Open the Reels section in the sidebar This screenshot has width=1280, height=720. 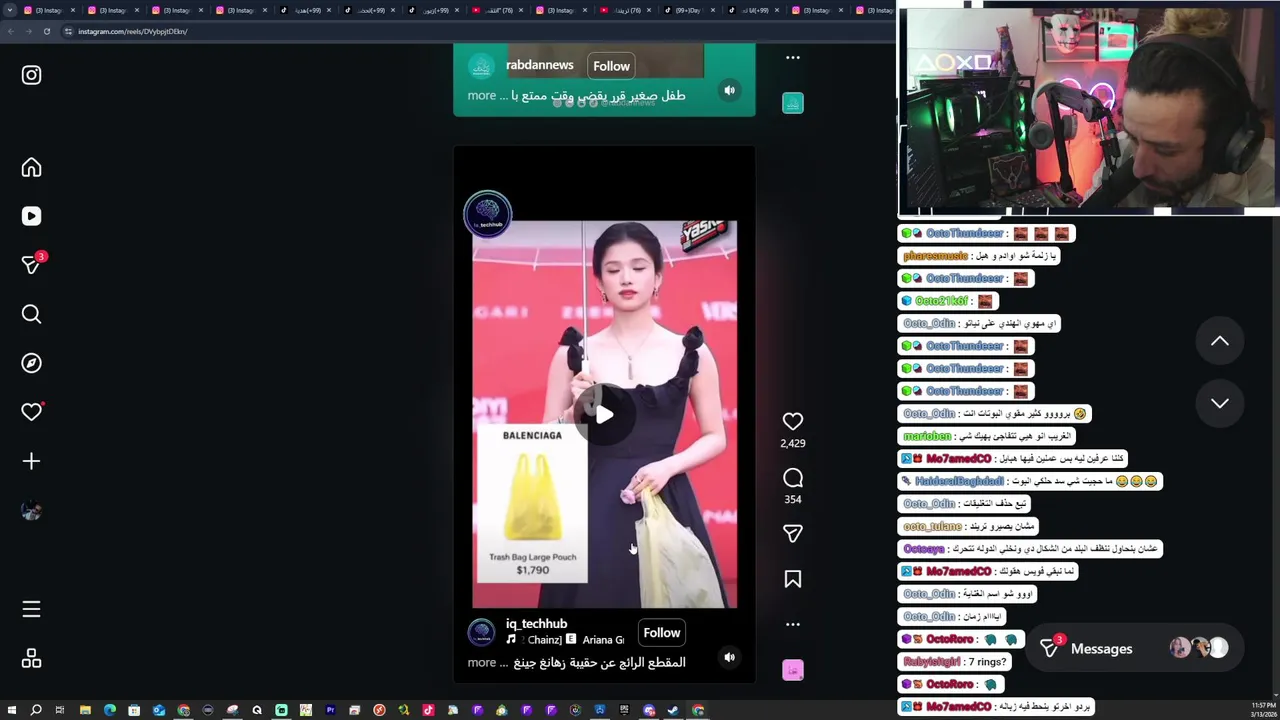coord(31,216)
